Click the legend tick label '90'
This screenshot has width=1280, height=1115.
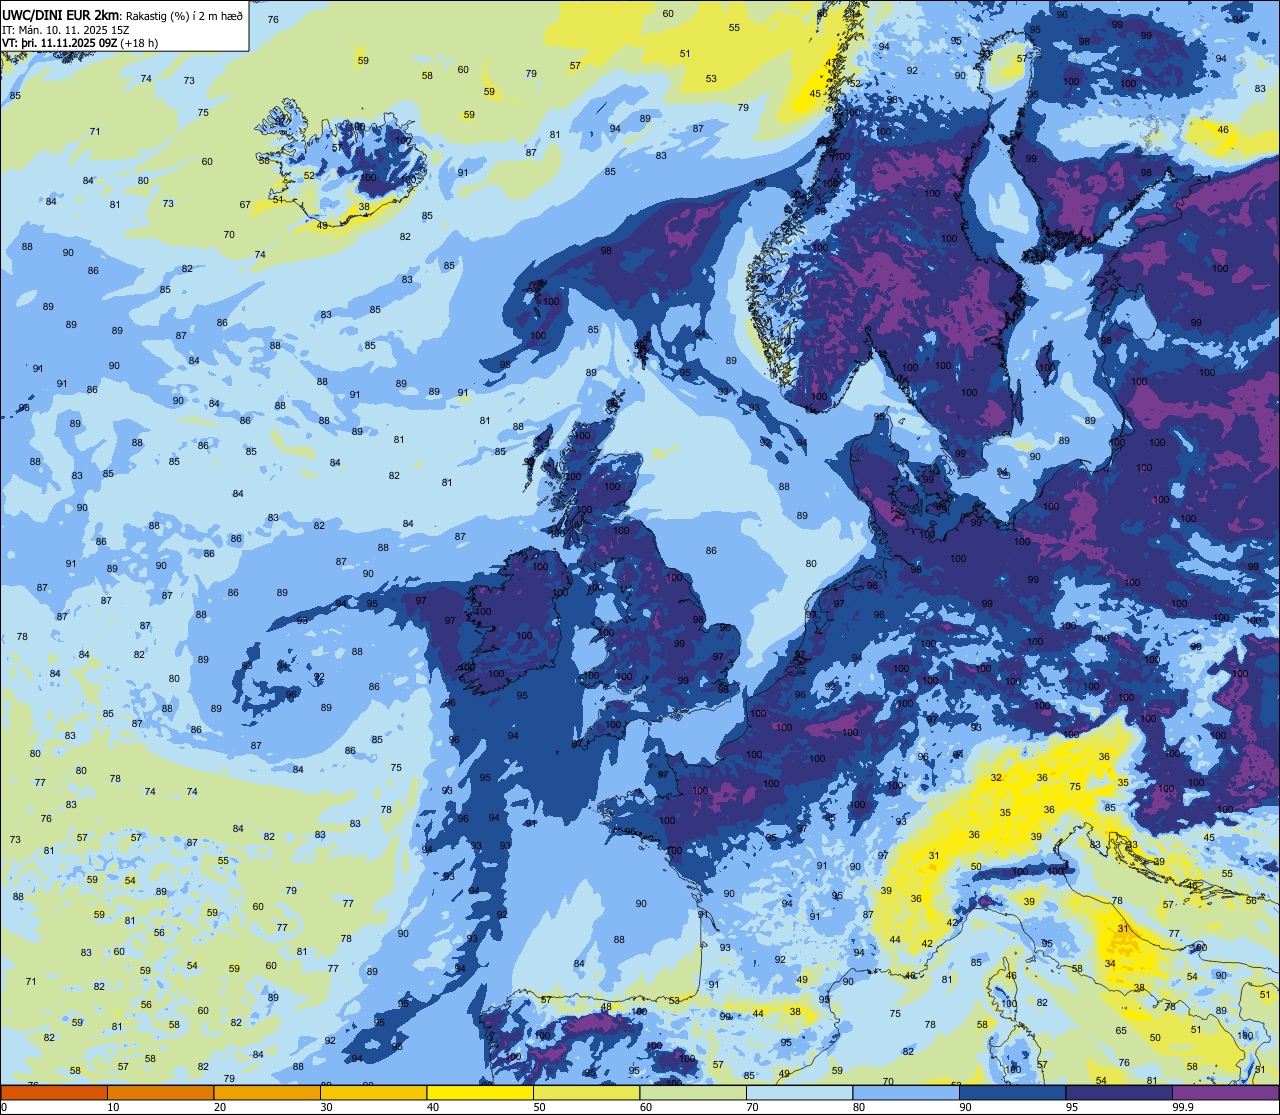pos(965,1107)
